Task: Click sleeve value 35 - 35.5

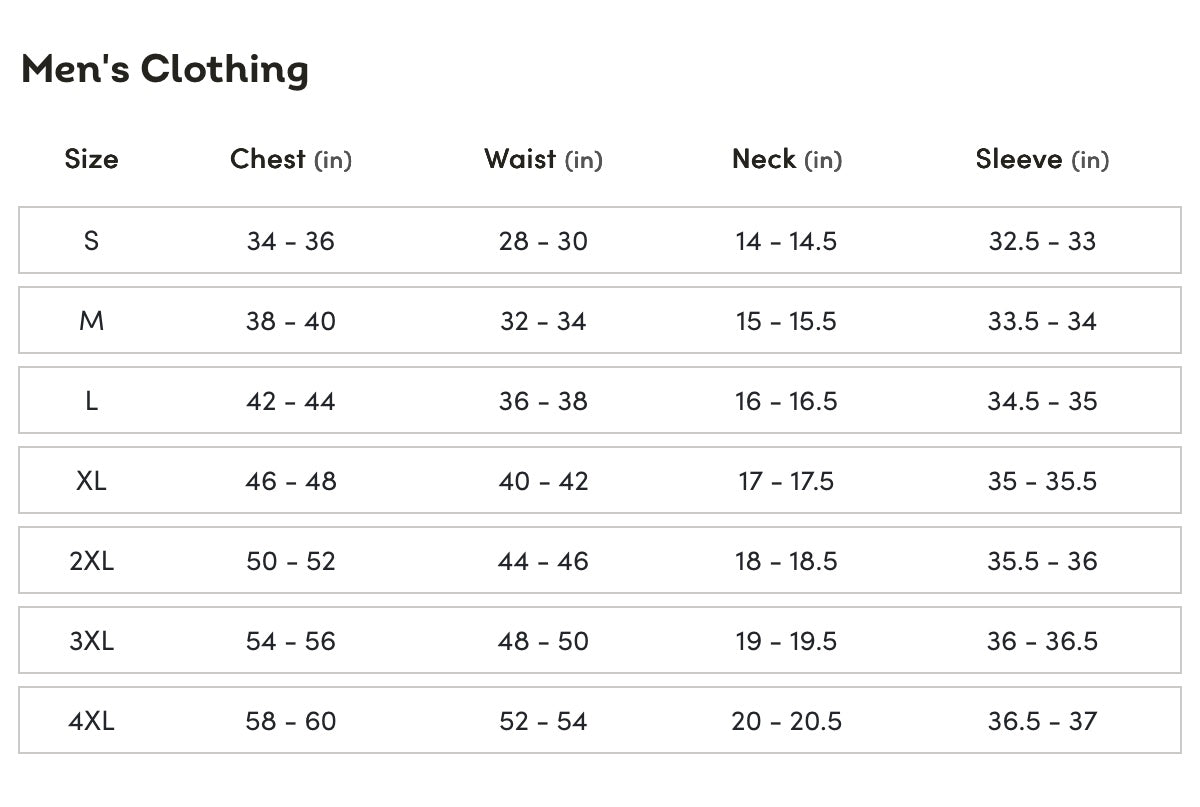Action: [x=1042, y=481]
